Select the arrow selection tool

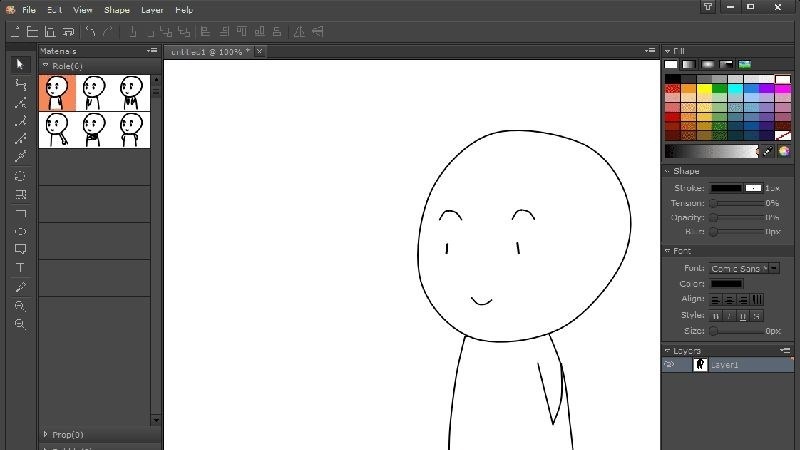pyautogui.click(x=20, y=64)
